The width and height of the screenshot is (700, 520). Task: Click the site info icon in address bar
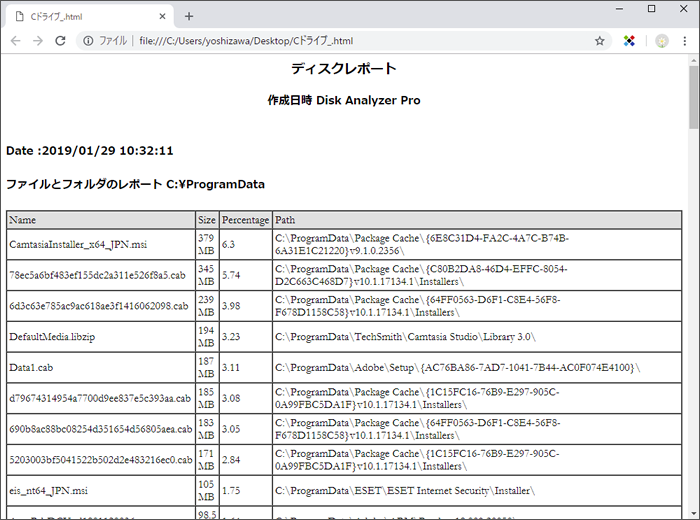(x=88, y=41)
